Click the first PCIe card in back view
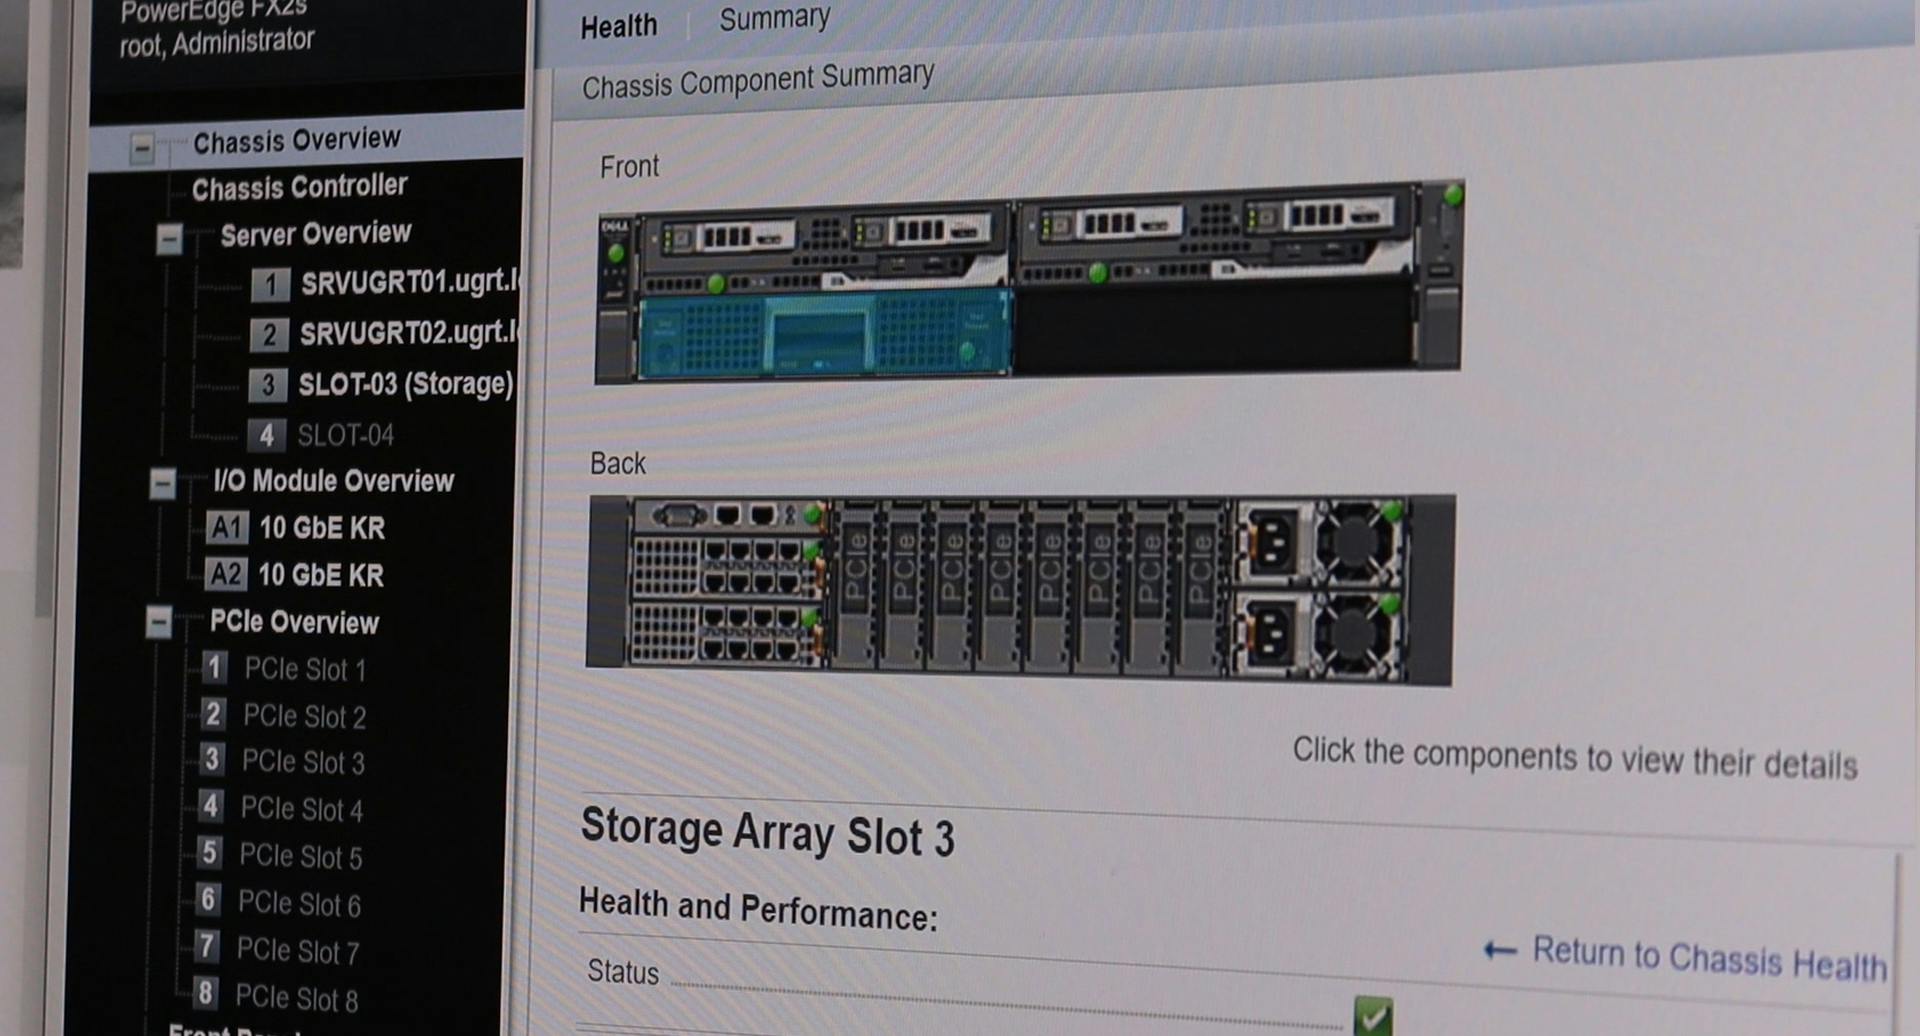 856,583
